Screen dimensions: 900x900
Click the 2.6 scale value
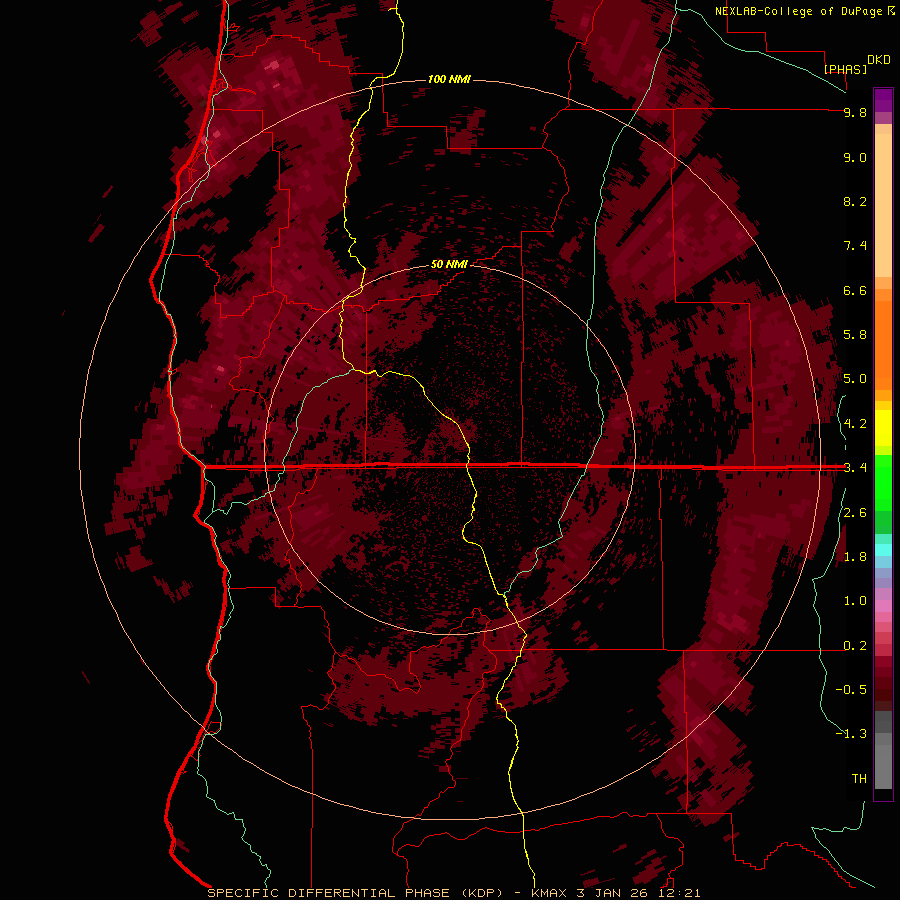(855, 513)
